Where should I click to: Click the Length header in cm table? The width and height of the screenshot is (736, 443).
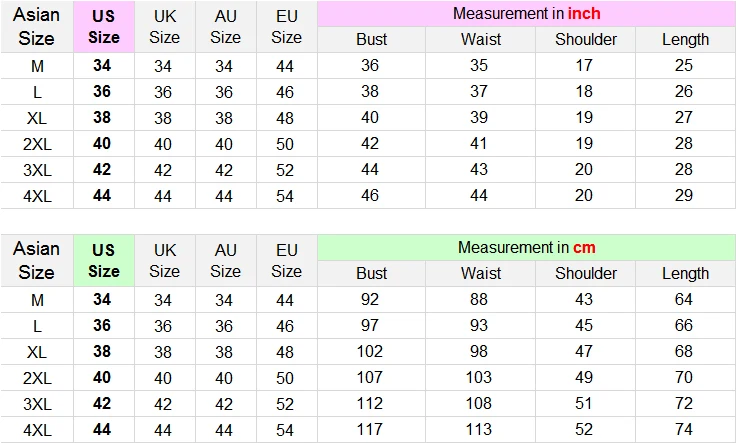pos(685,273)
